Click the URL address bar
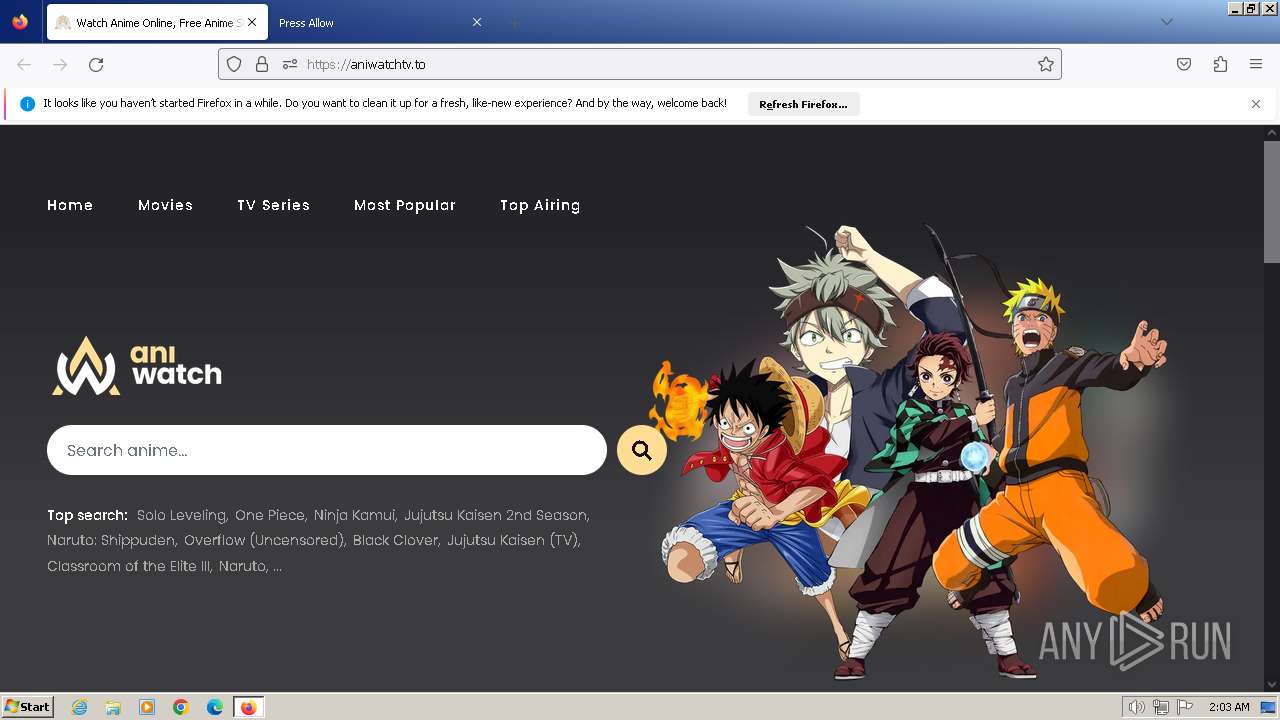The height and width of the screenshot is (720, 1280). [x=640, y=64]
